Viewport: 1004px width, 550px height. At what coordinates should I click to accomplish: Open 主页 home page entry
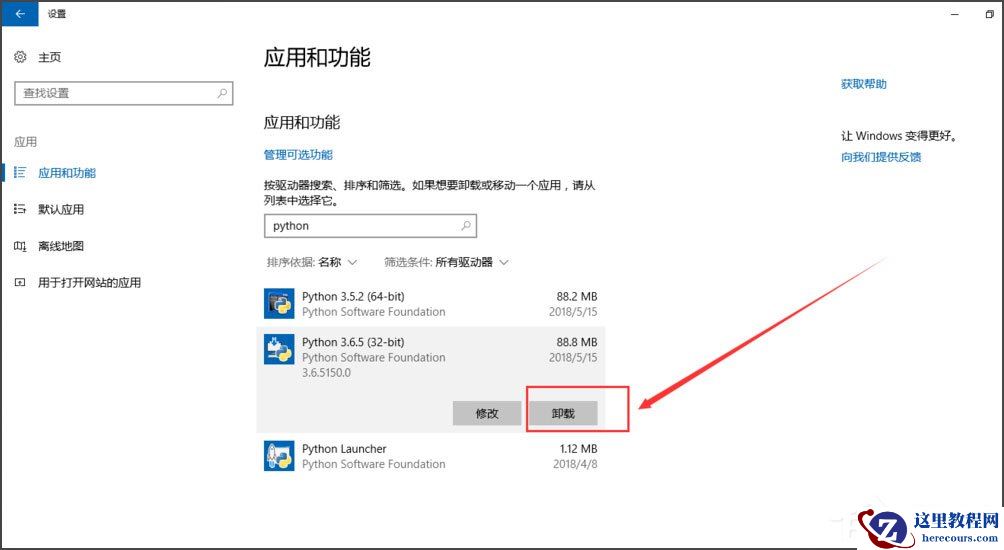(49, 57)
